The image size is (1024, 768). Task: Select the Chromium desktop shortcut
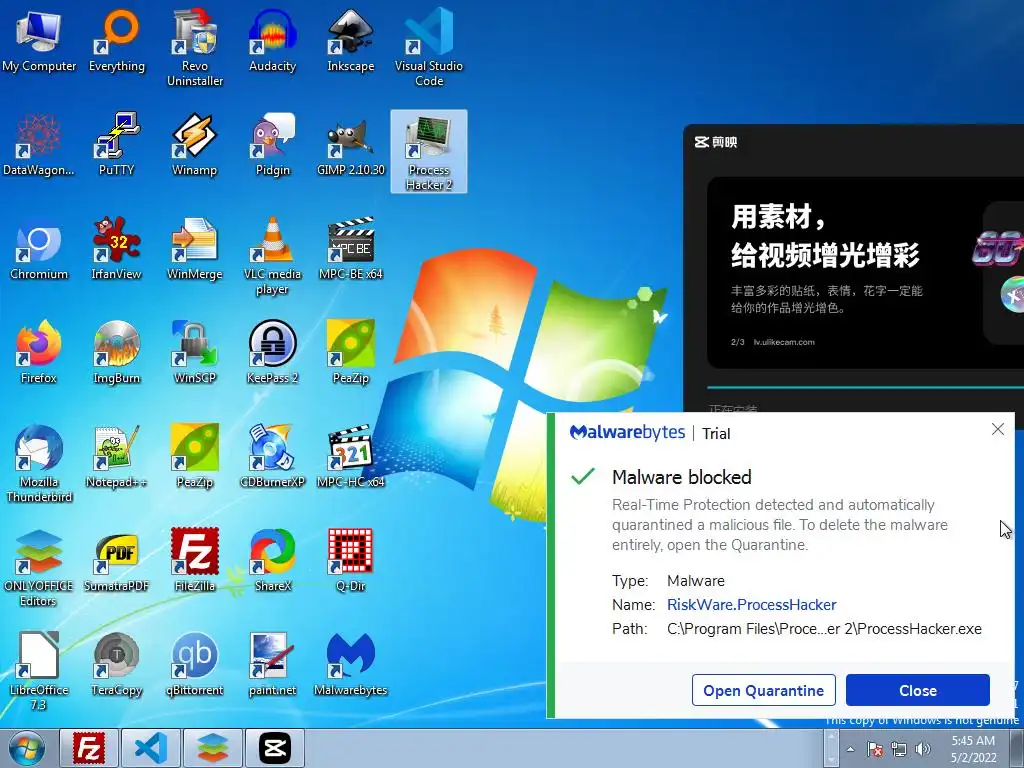39,248
